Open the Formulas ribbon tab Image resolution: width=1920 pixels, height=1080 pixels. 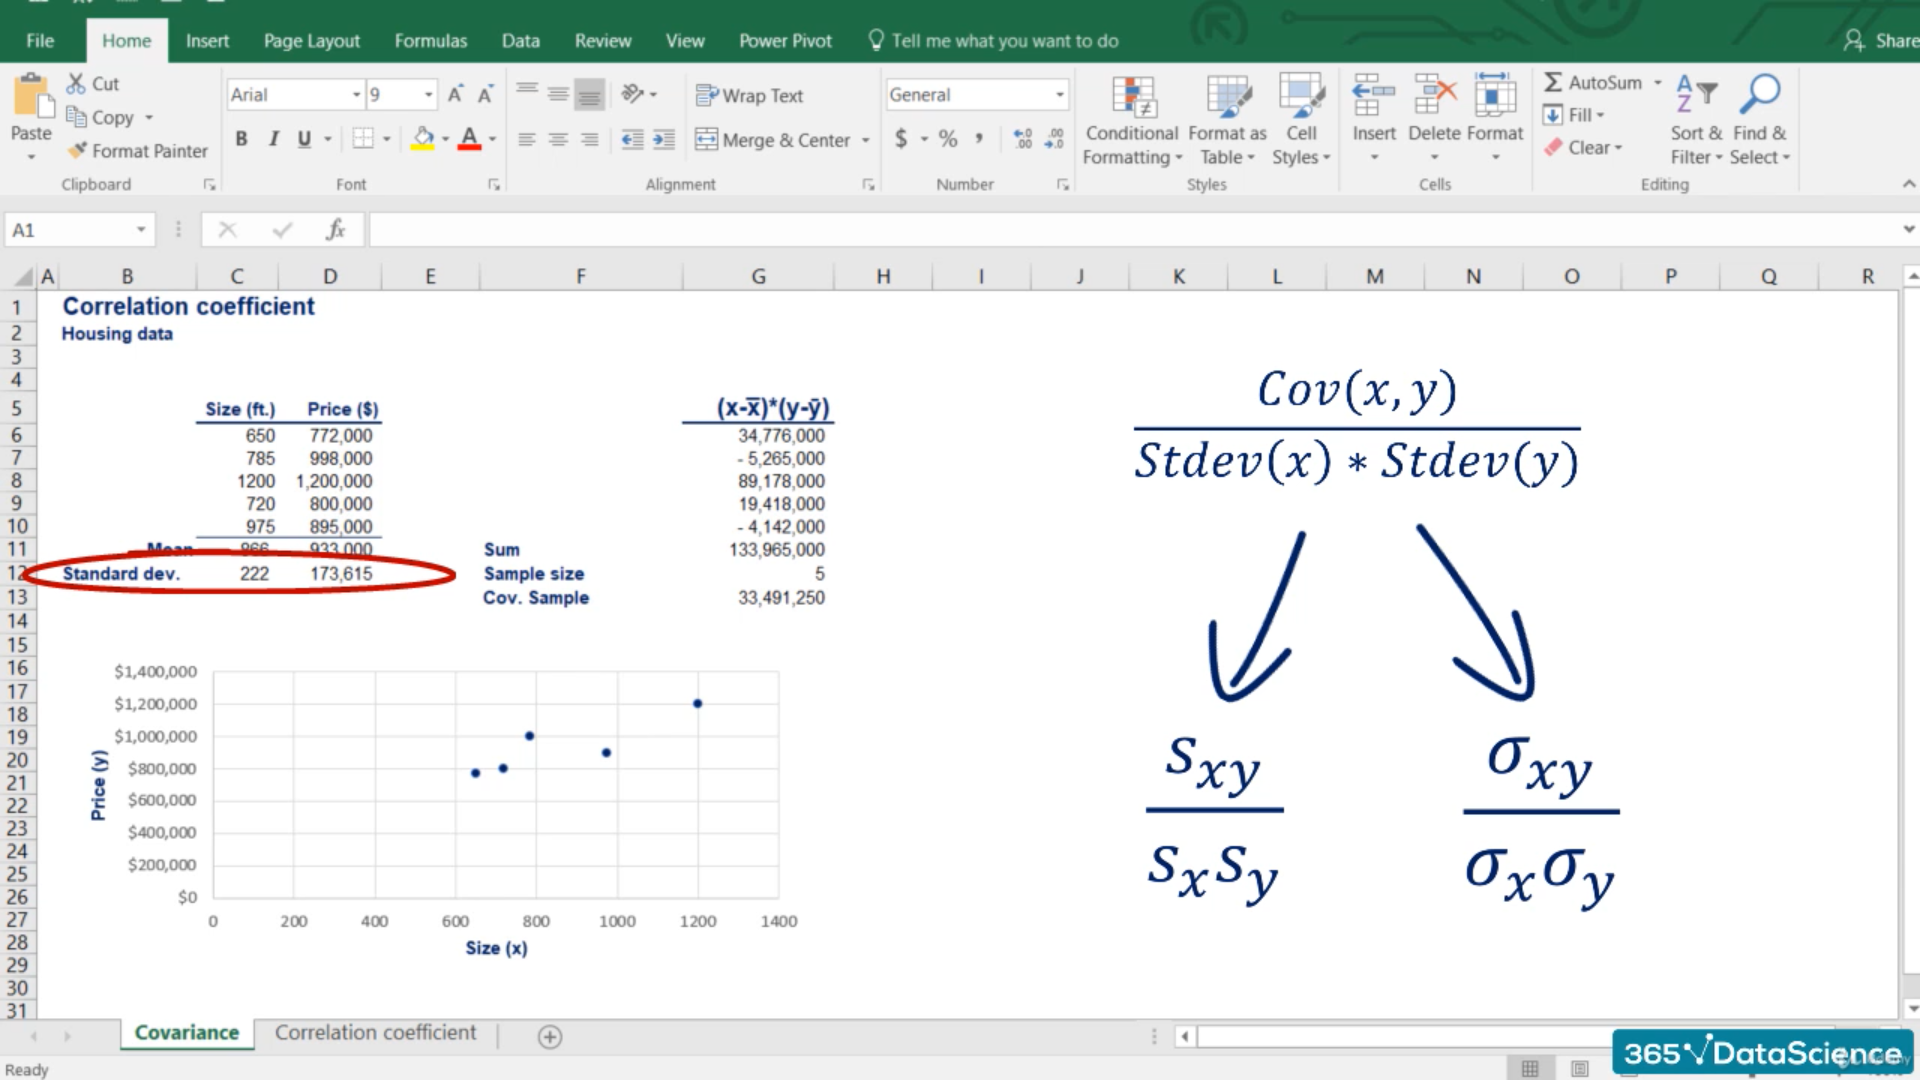430,41
